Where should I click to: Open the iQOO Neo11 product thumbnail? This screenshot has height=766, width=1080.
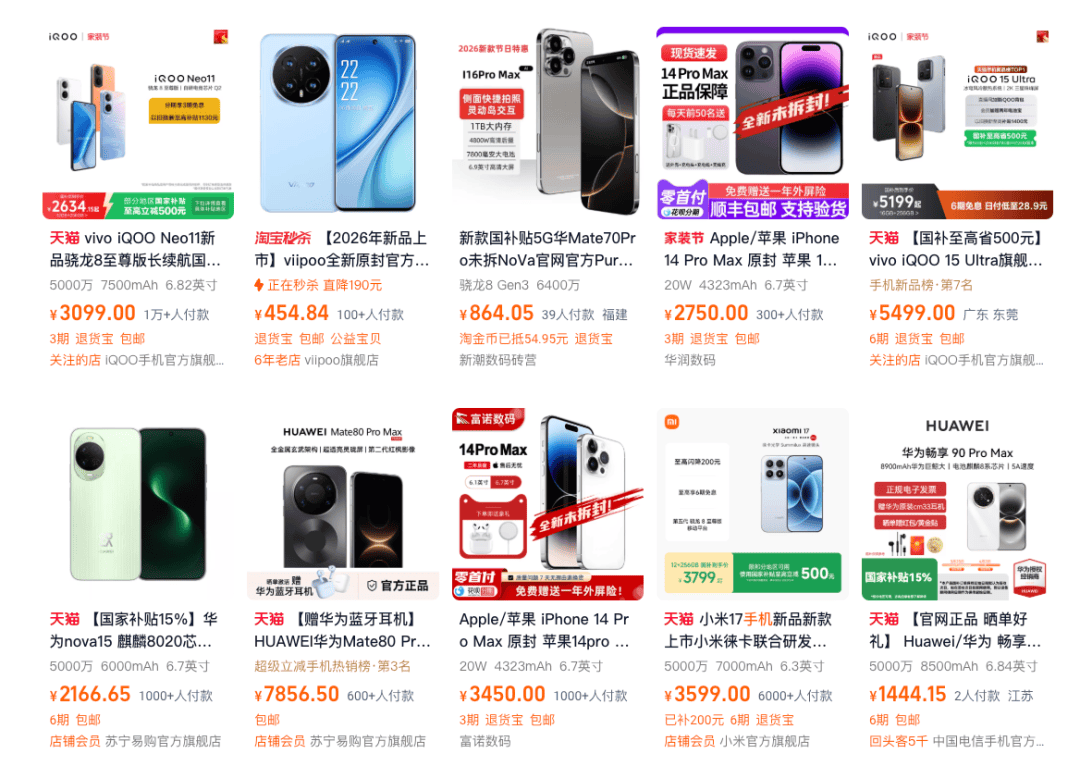coord(138,123)
